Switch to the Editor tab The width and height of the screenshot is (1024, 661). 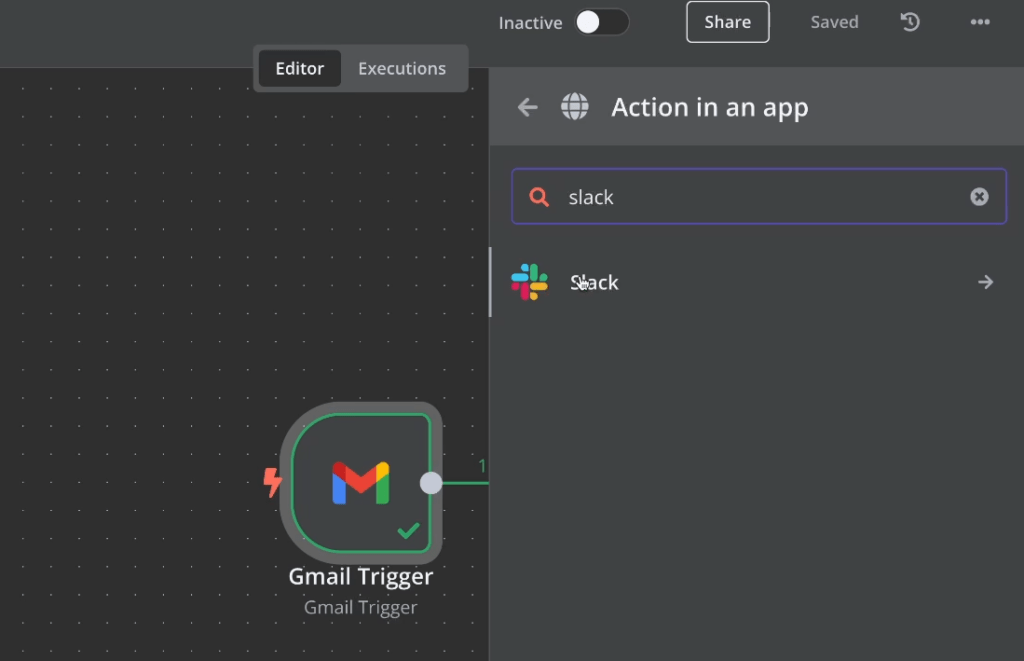300,69
